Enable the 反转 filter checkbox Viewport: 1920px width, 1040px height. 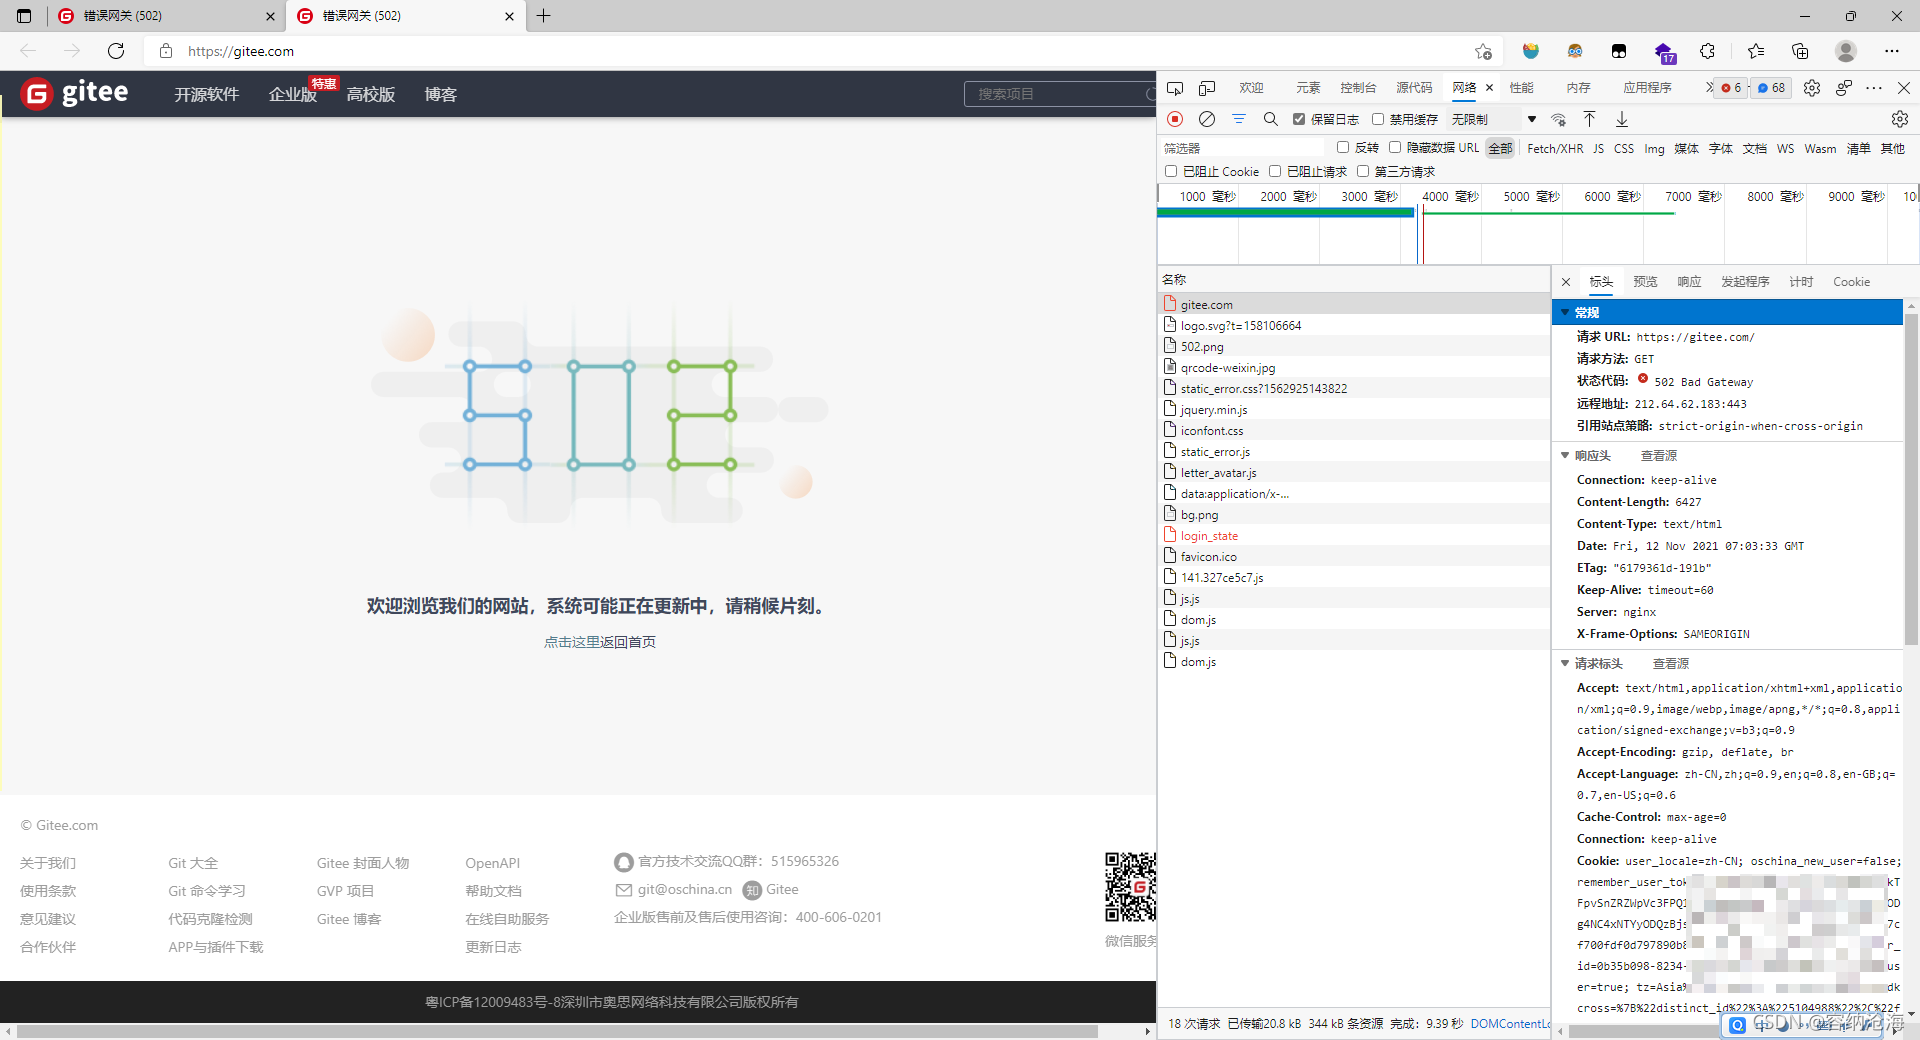pyautogui.click(x=1343, y=147)
